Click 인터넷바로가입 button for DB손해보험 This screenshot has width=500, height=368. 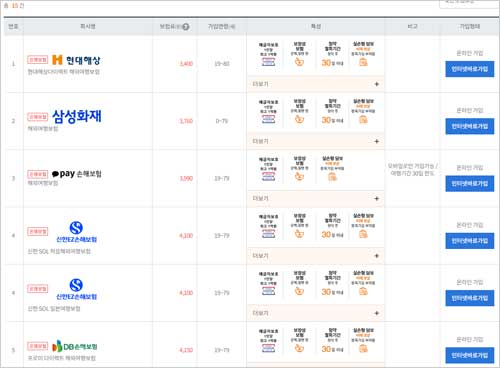tap(470, 356)
